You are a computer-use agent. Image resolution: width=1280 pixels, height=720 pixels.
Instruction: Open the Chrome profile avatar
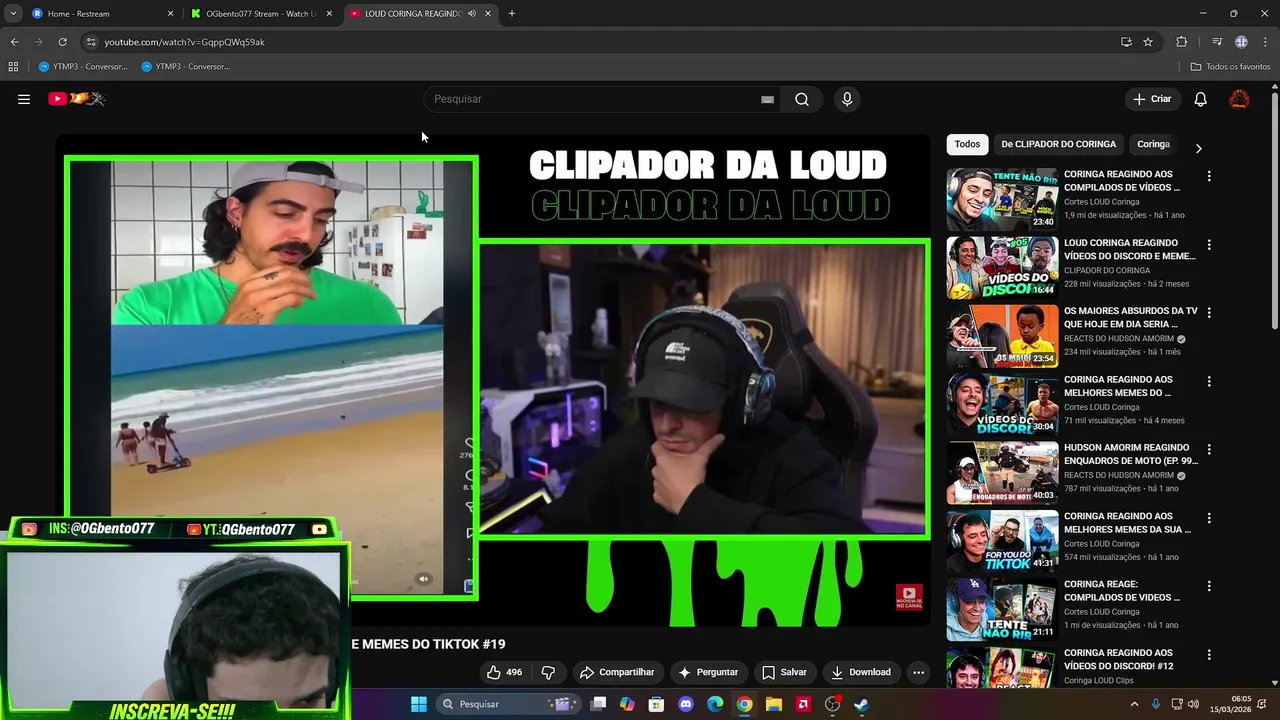point(1241,42)
